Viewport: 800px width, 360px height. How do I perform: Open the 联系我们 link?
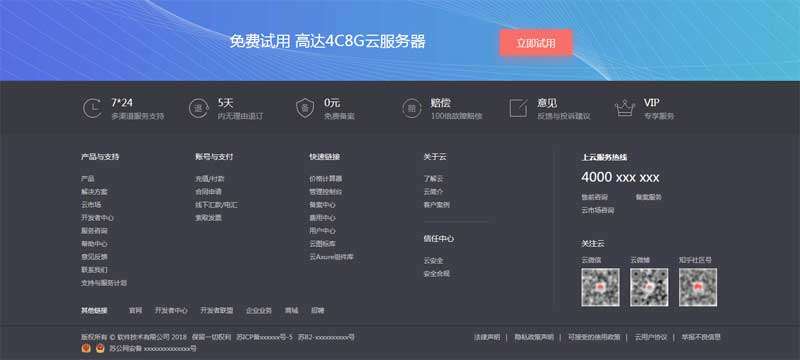[94, 270]
